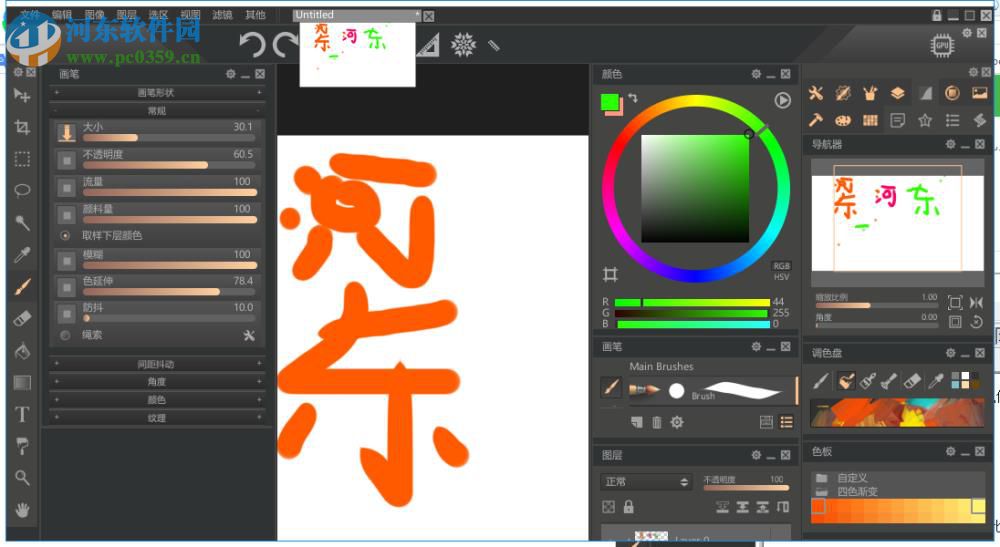Select the eyedropper tool in left toolbar
Screen dimensions: 1000x547
22,255
